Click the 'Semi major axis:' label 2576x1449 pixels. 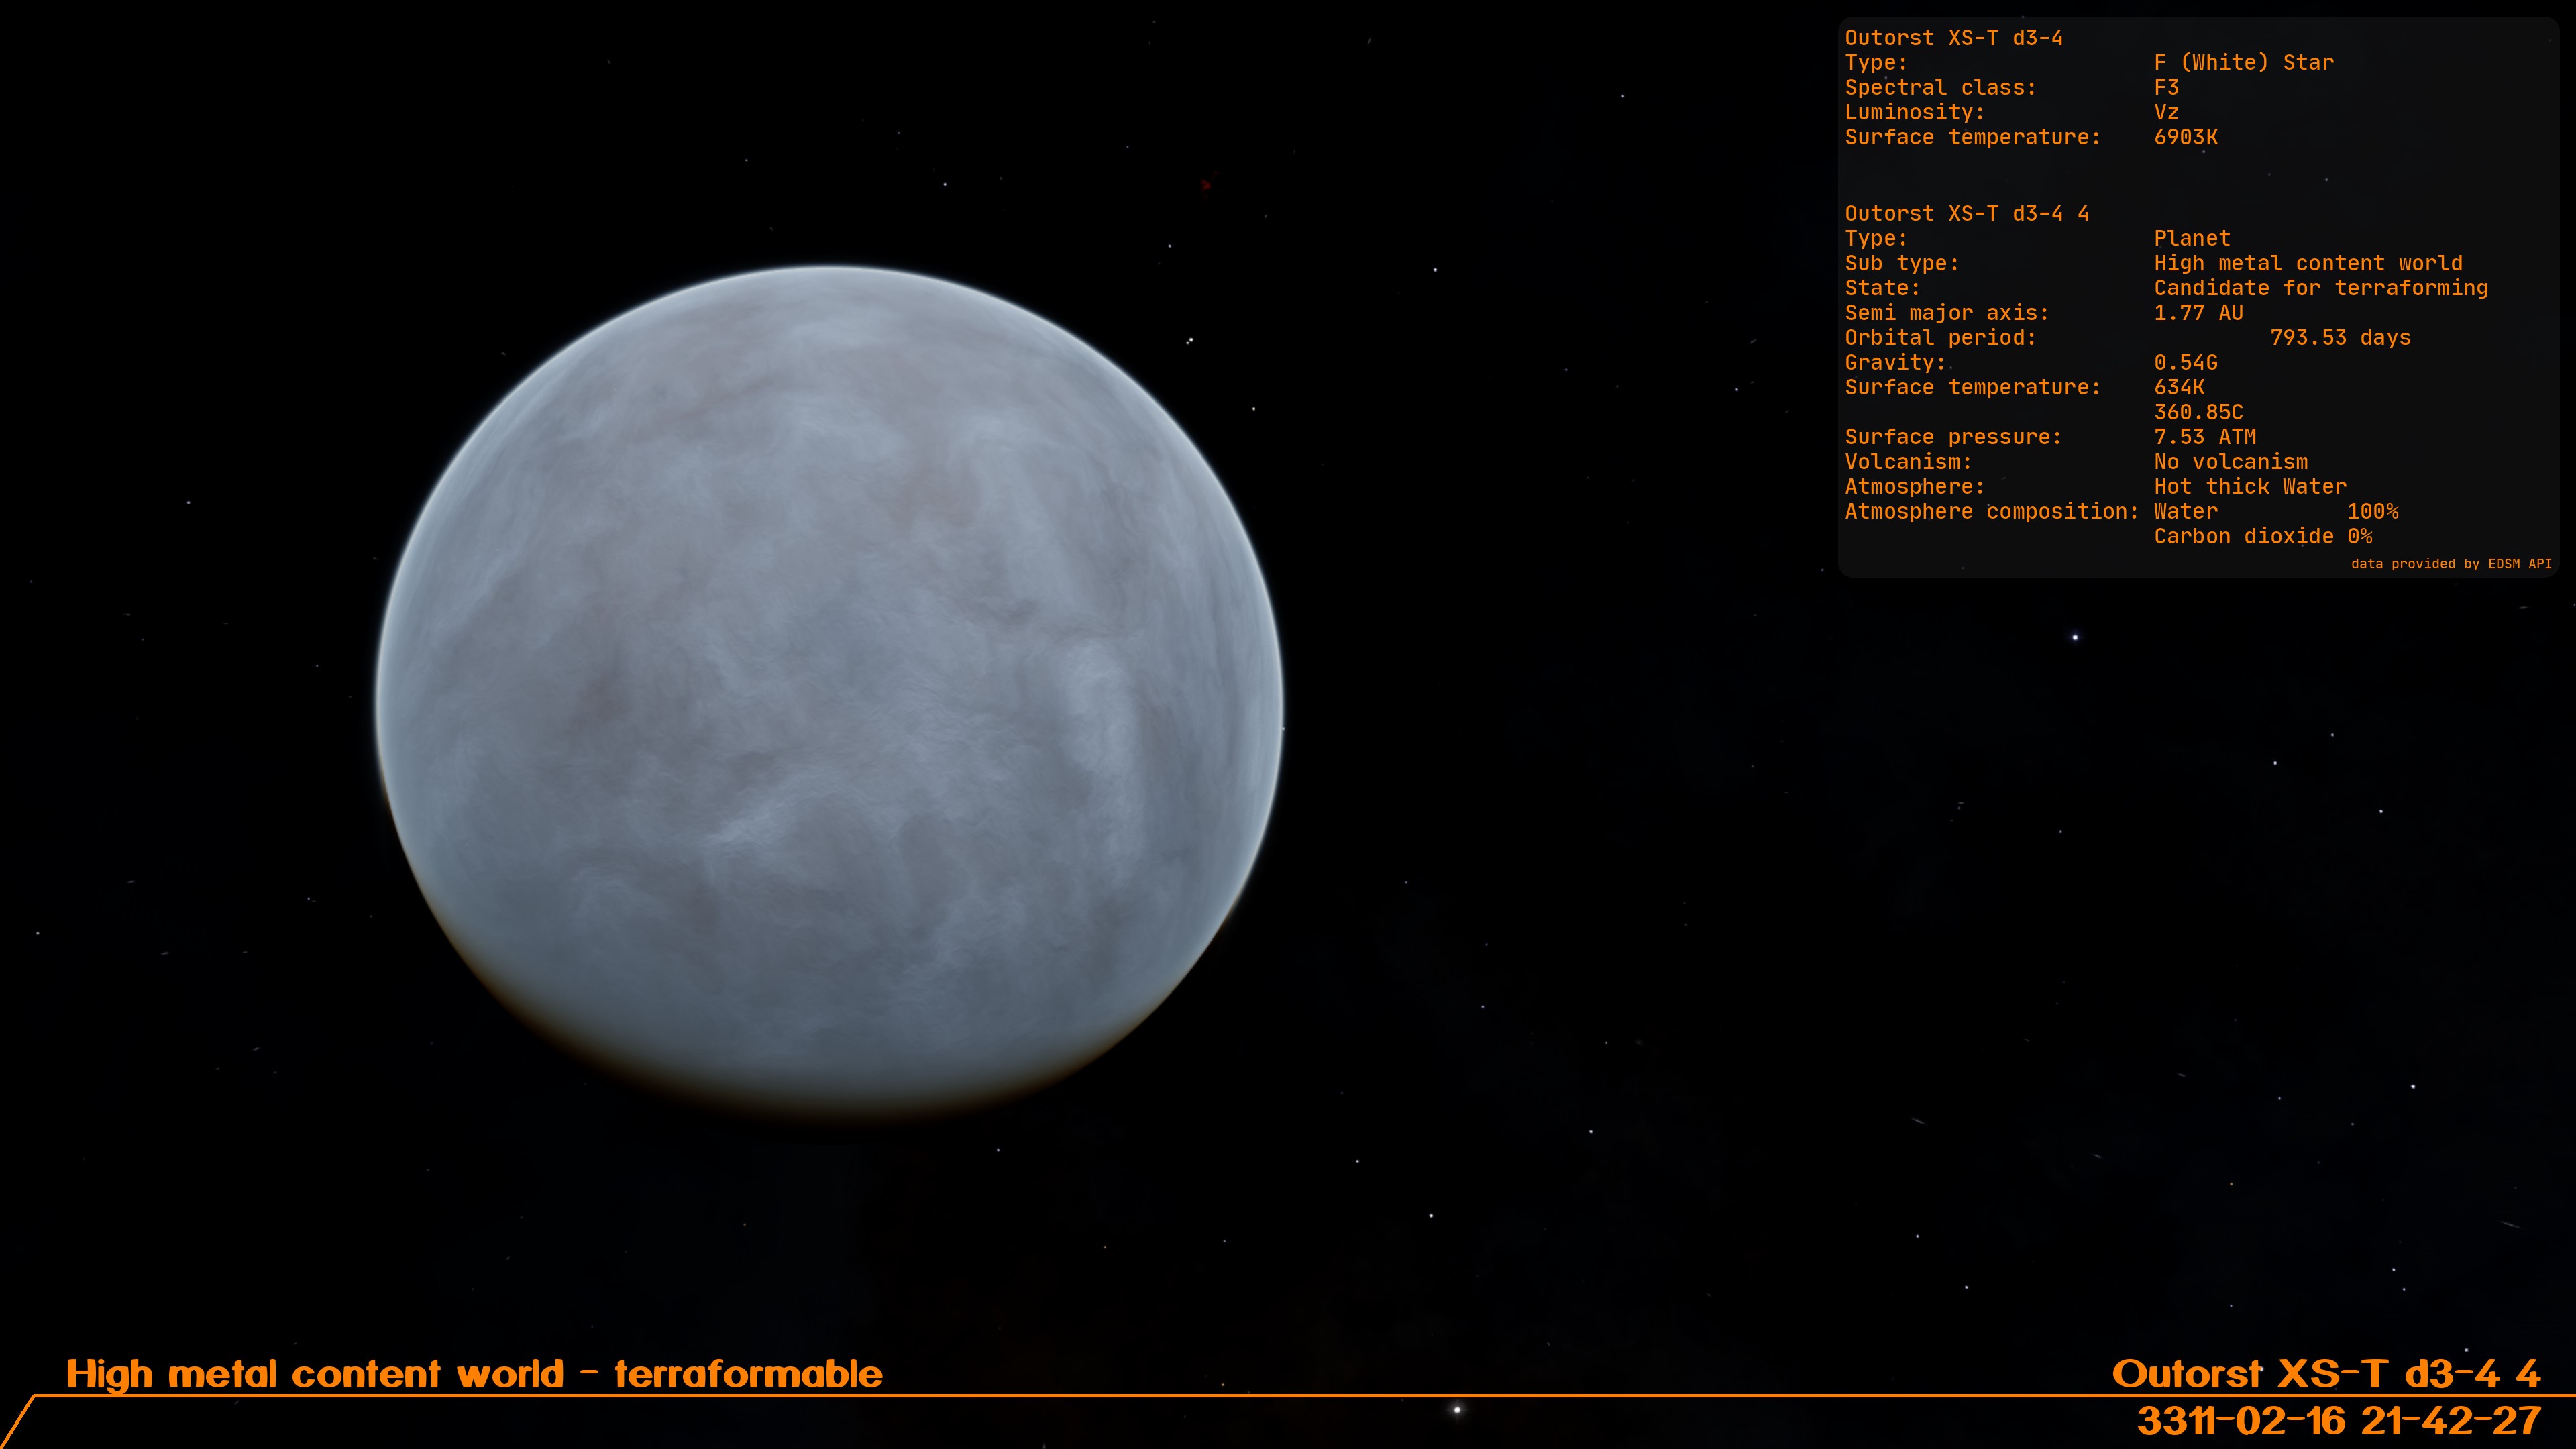[1946, 313]
